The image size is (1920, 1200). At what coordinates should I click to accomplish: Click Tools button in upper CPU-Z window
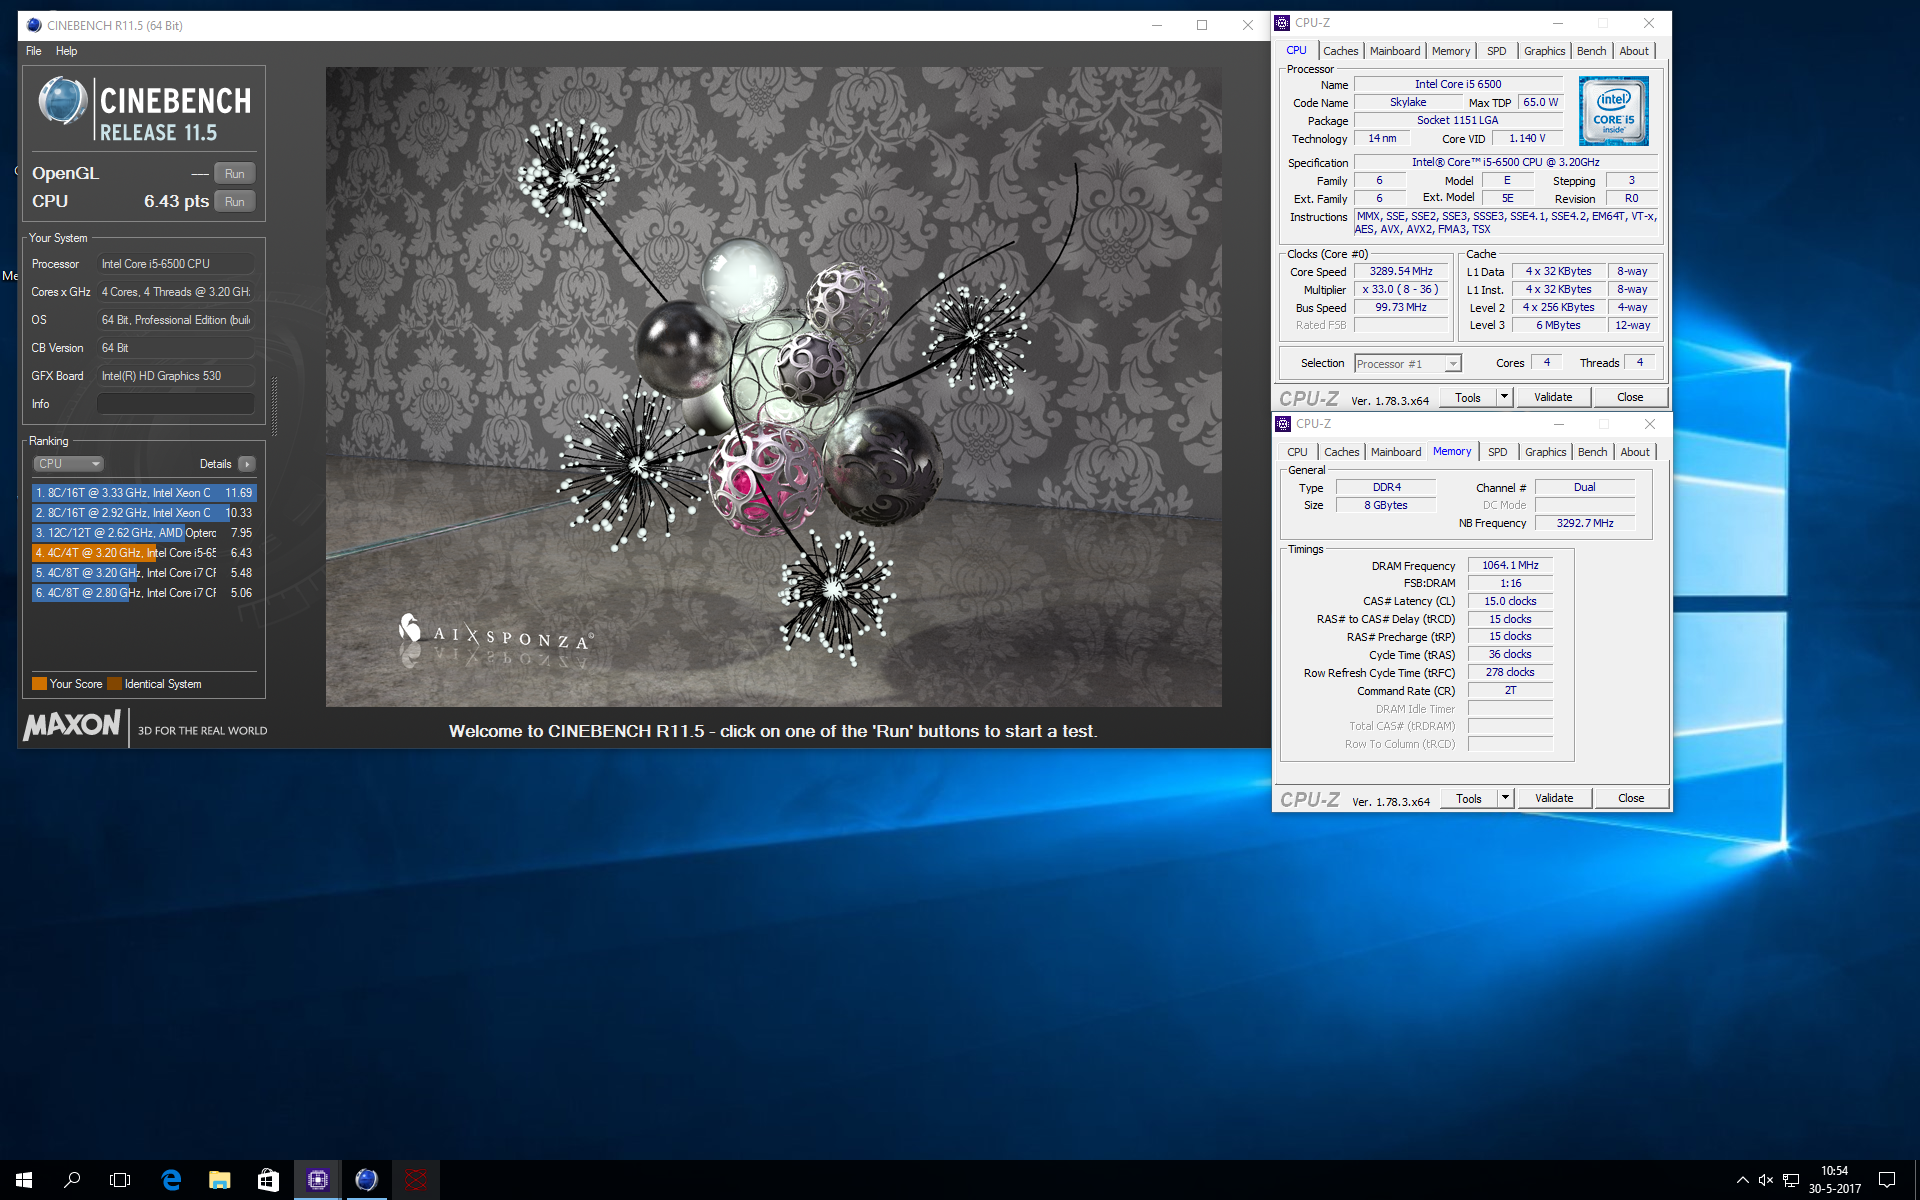click(1468, 397)
